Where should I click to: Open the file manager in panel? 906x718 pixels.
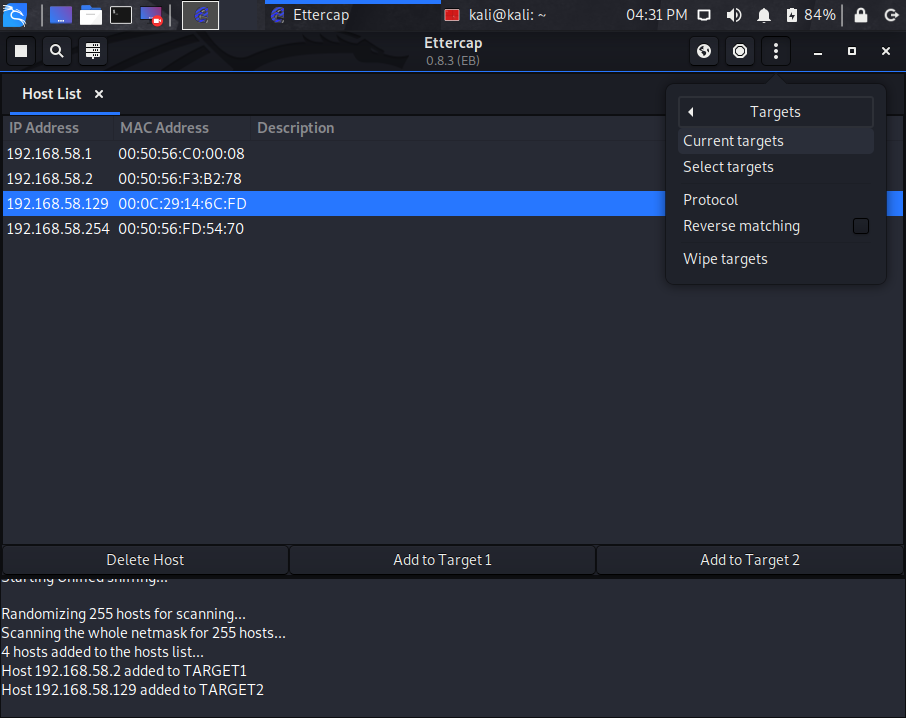tap(91, 15)
